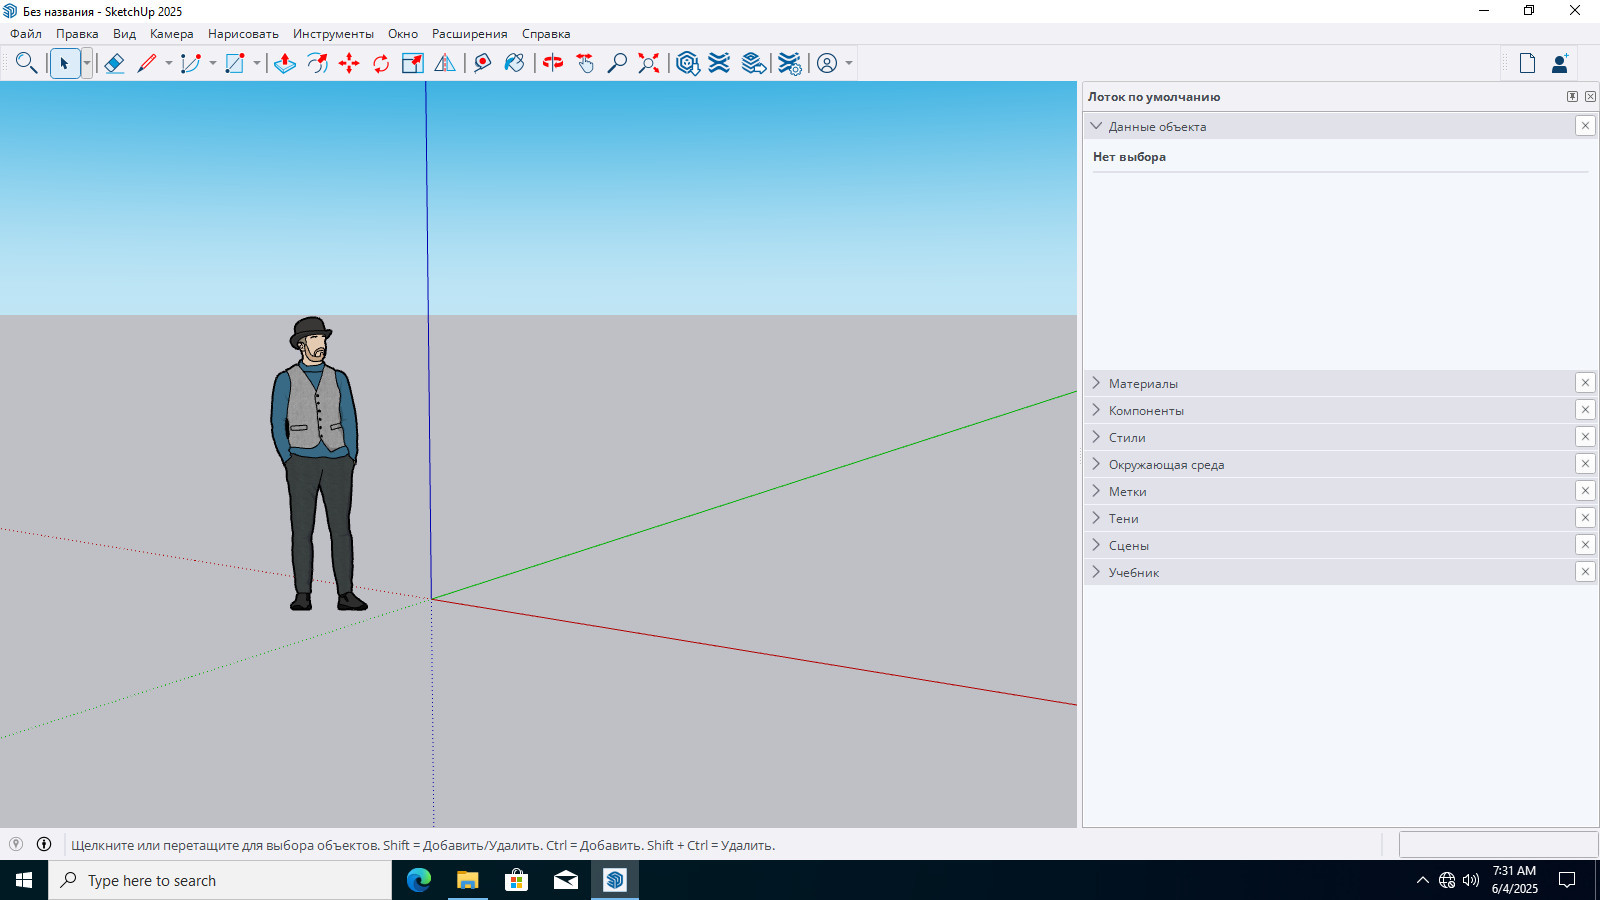Choose the Paint Bucket tool
Image resolution: width=1600 pixels, height=900 pixels.
point(515,63)
